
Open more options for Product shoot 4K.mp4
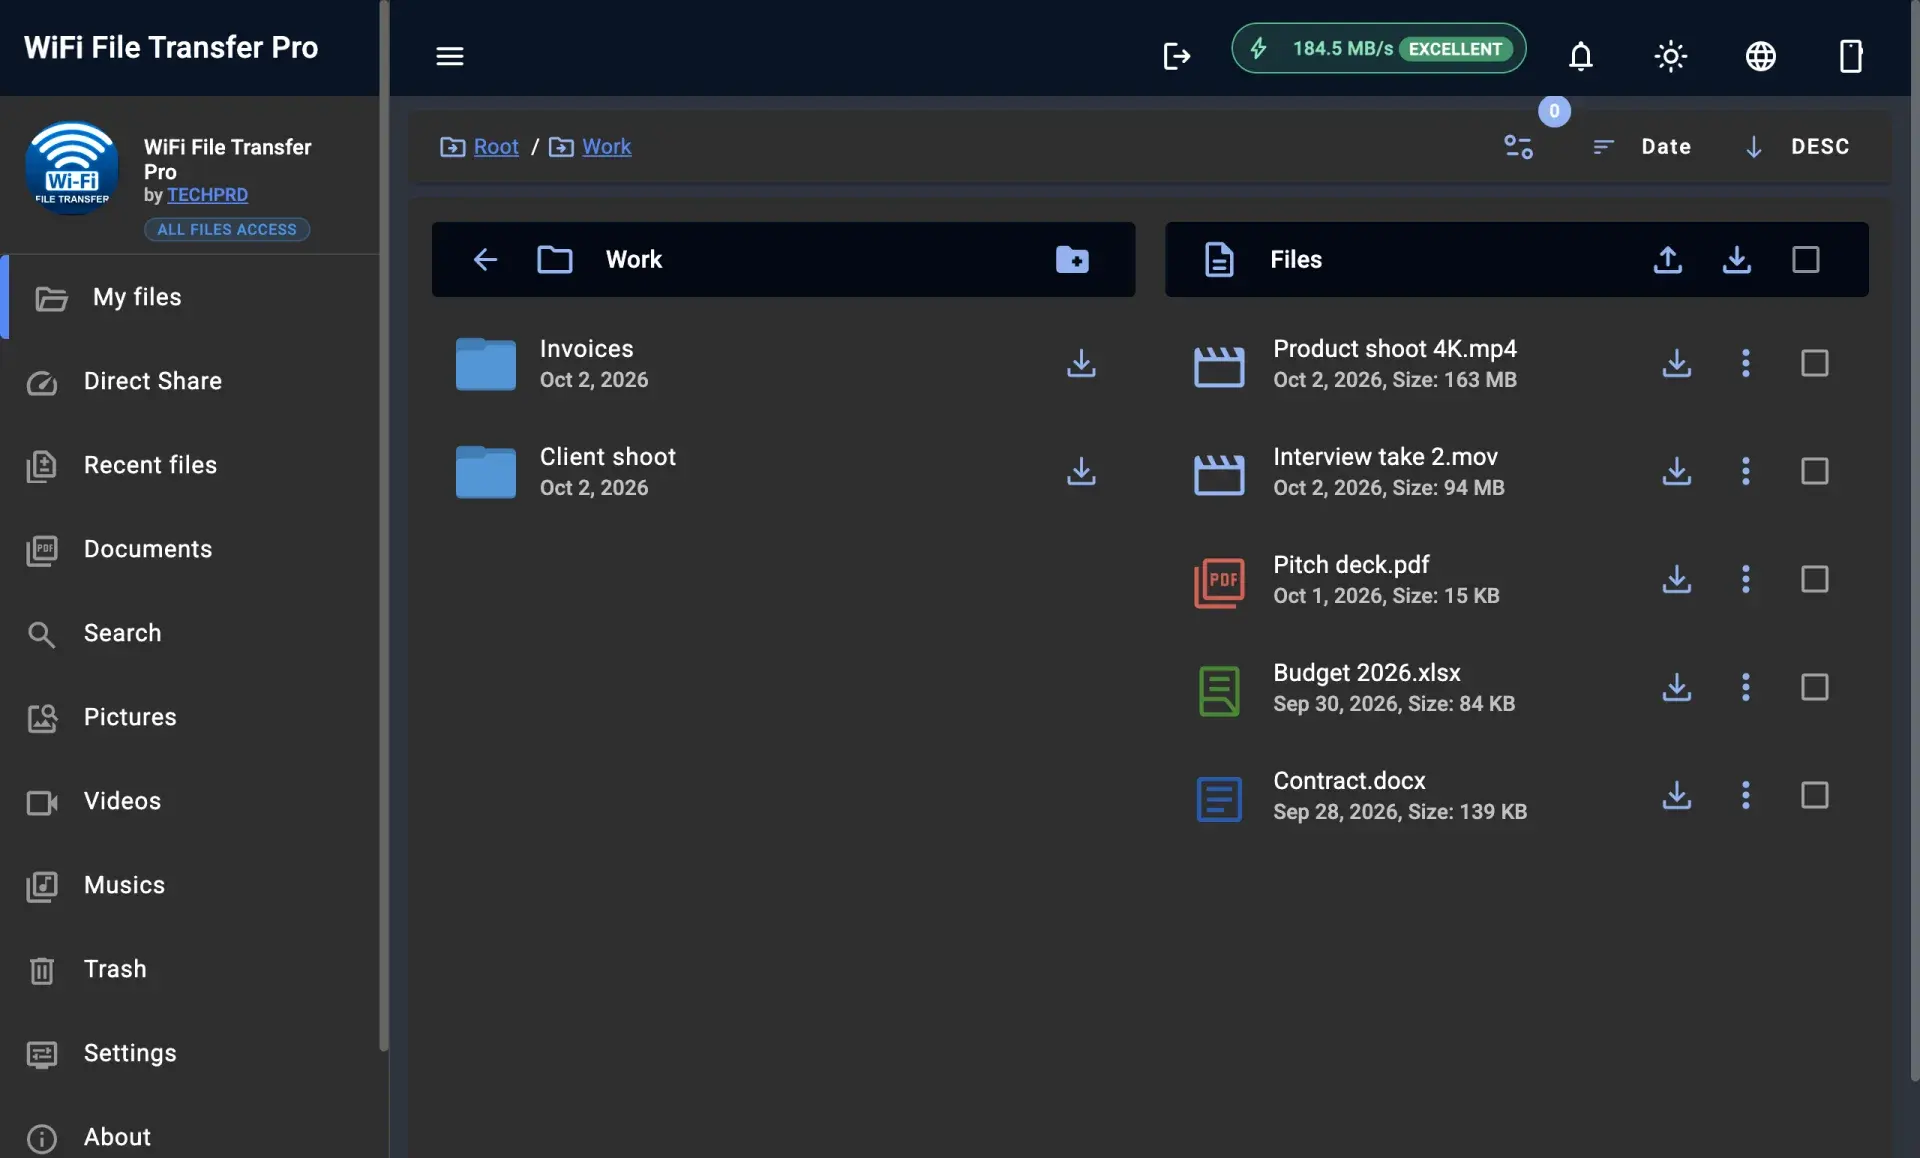click(1746, 363)
